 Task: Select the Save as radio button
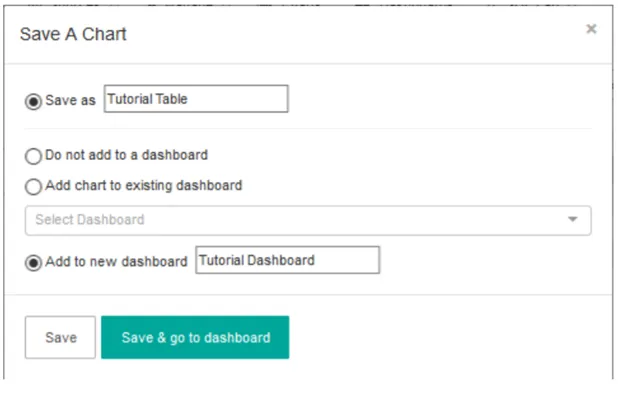point(33,101)
